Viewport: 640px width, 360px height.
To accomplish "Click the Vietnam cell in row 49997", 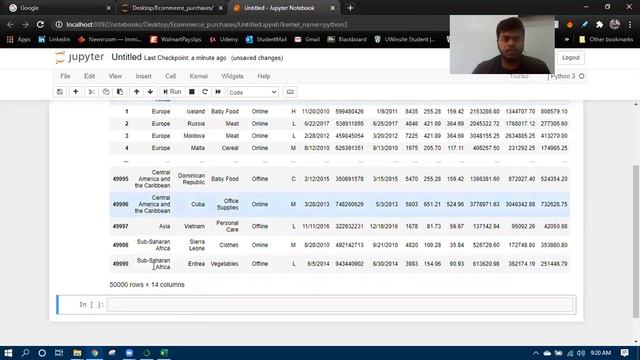I will [x=194, y=226].
